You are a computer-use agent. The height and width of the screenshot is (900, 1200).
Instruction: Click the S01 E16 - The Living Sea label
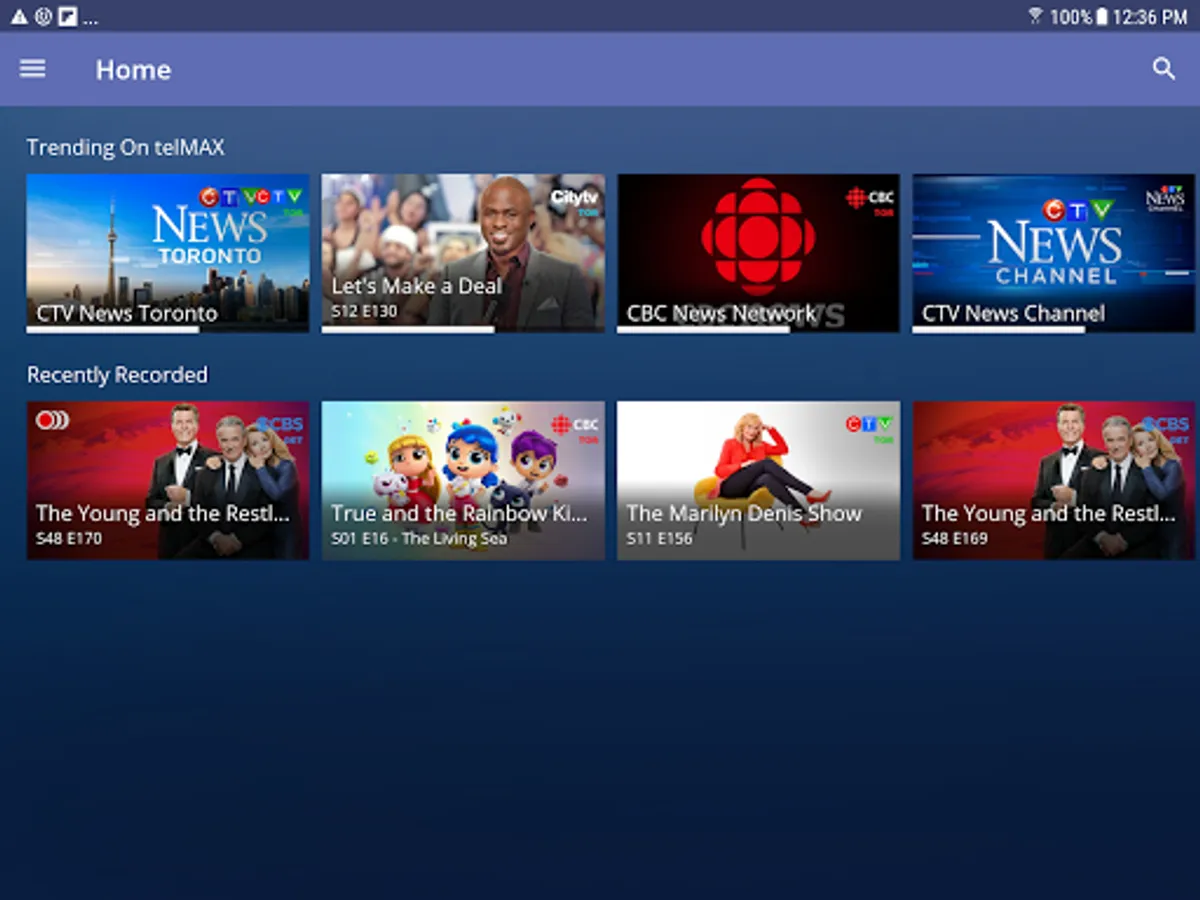419,539
